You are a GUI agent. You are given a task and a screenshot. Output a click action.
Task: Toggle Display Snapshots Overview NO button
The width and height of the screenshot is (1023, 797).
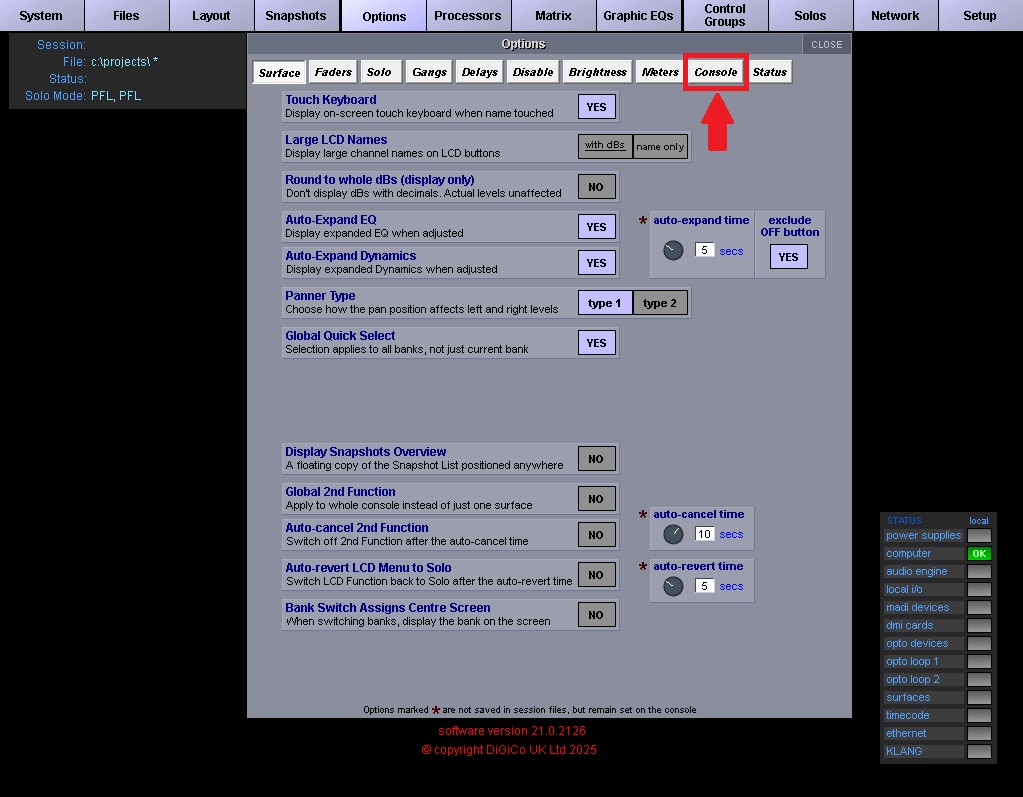pos(596,459)
